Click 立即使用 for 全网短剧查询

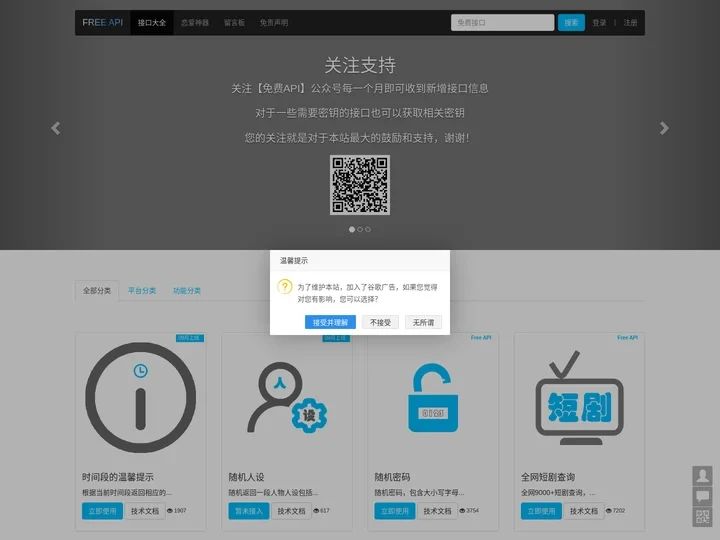click(x=541, y=511)
